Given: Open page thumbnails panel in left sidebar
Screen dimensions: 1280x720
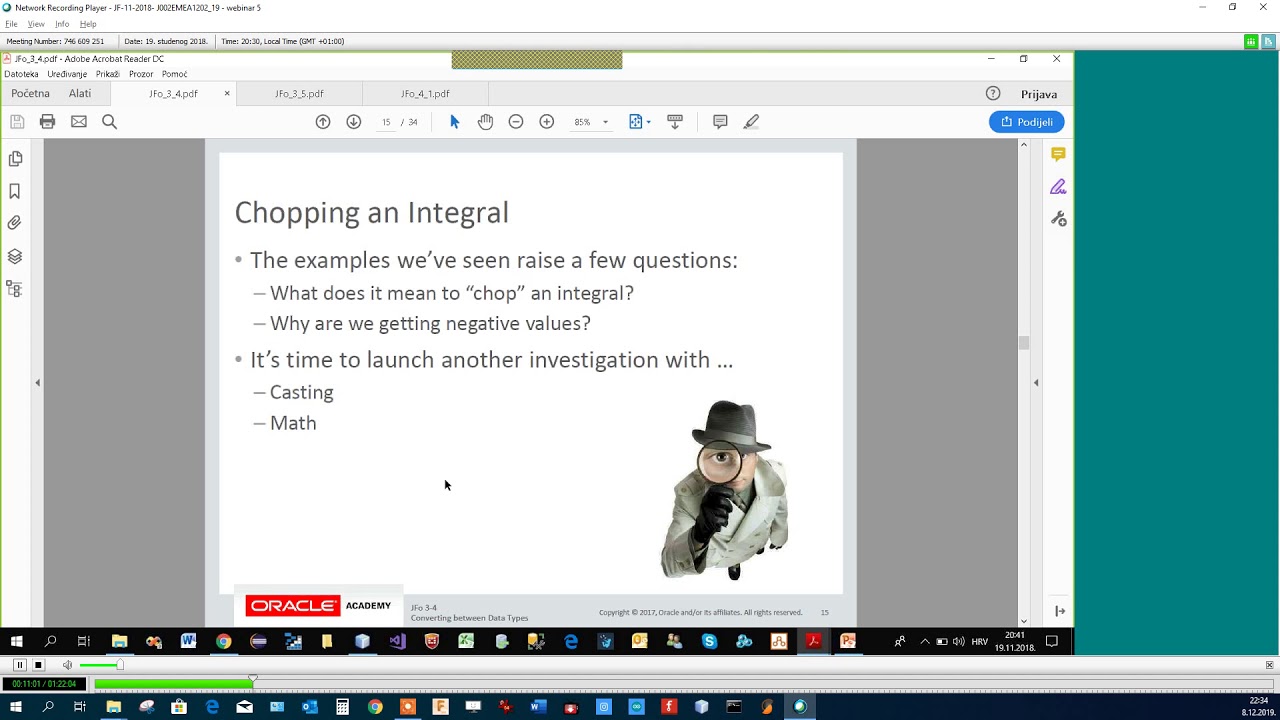Looking at the screenshot, I should coord(15,159).
